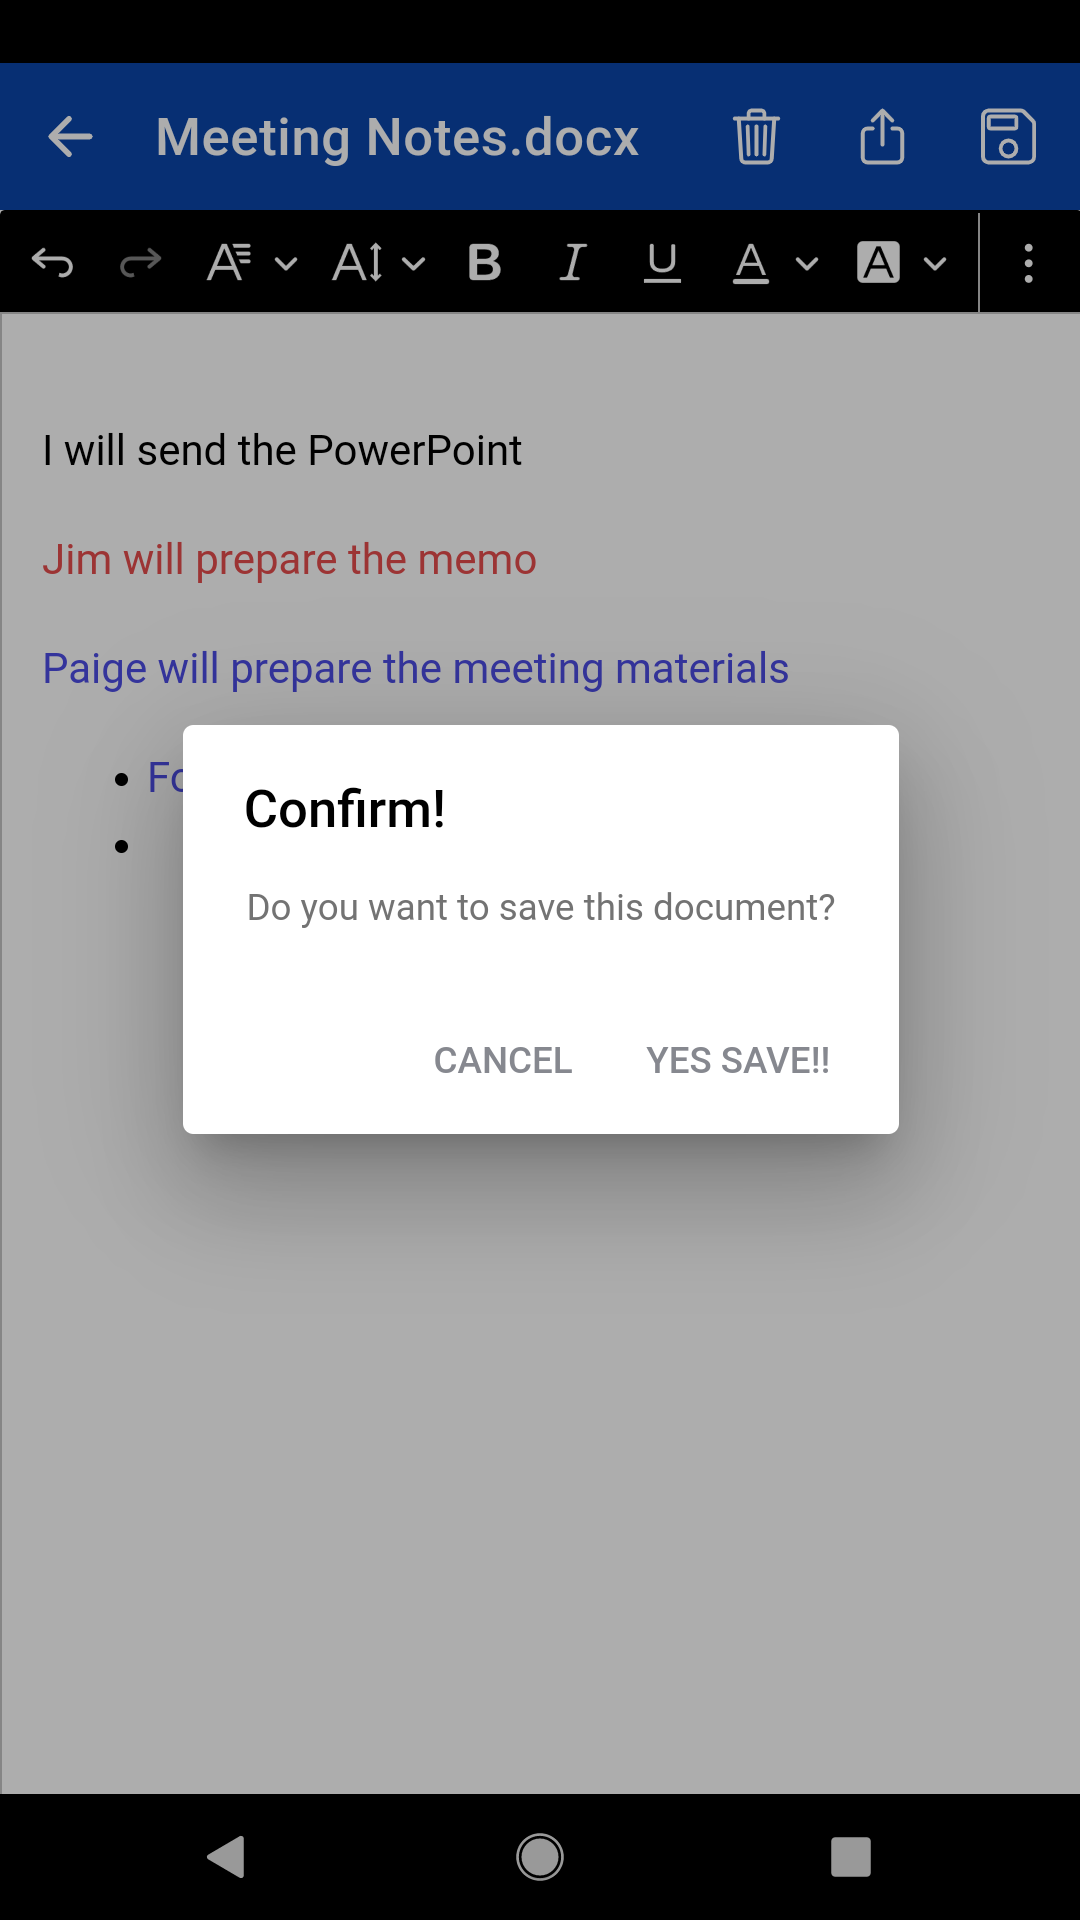Image resolution: width=1080 pixels, height=1920 pixels.
Task: Expand the highlight color dropdown
Action: click(x=934, y=262)
